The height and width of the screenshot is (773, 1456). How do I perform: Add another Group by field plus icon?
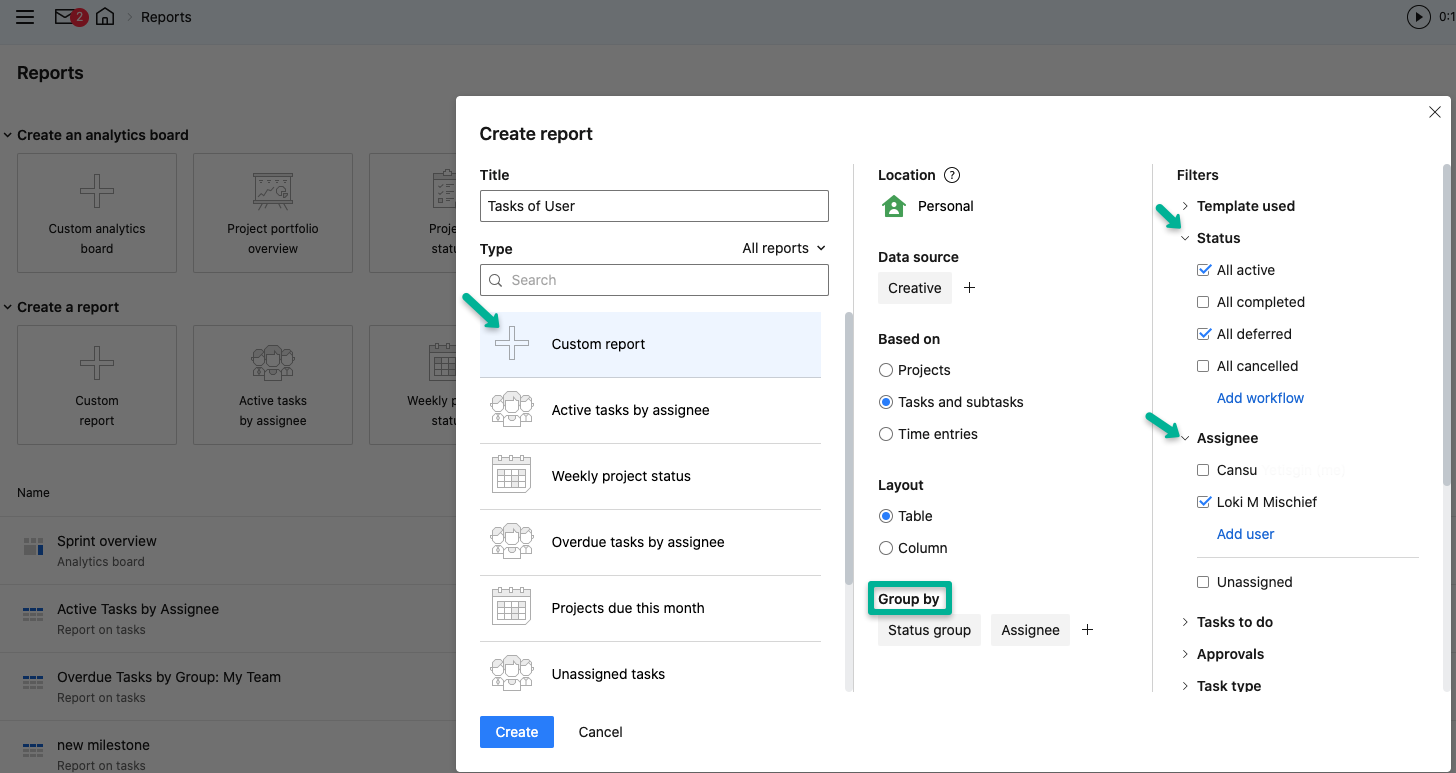tap(1088, 630)
